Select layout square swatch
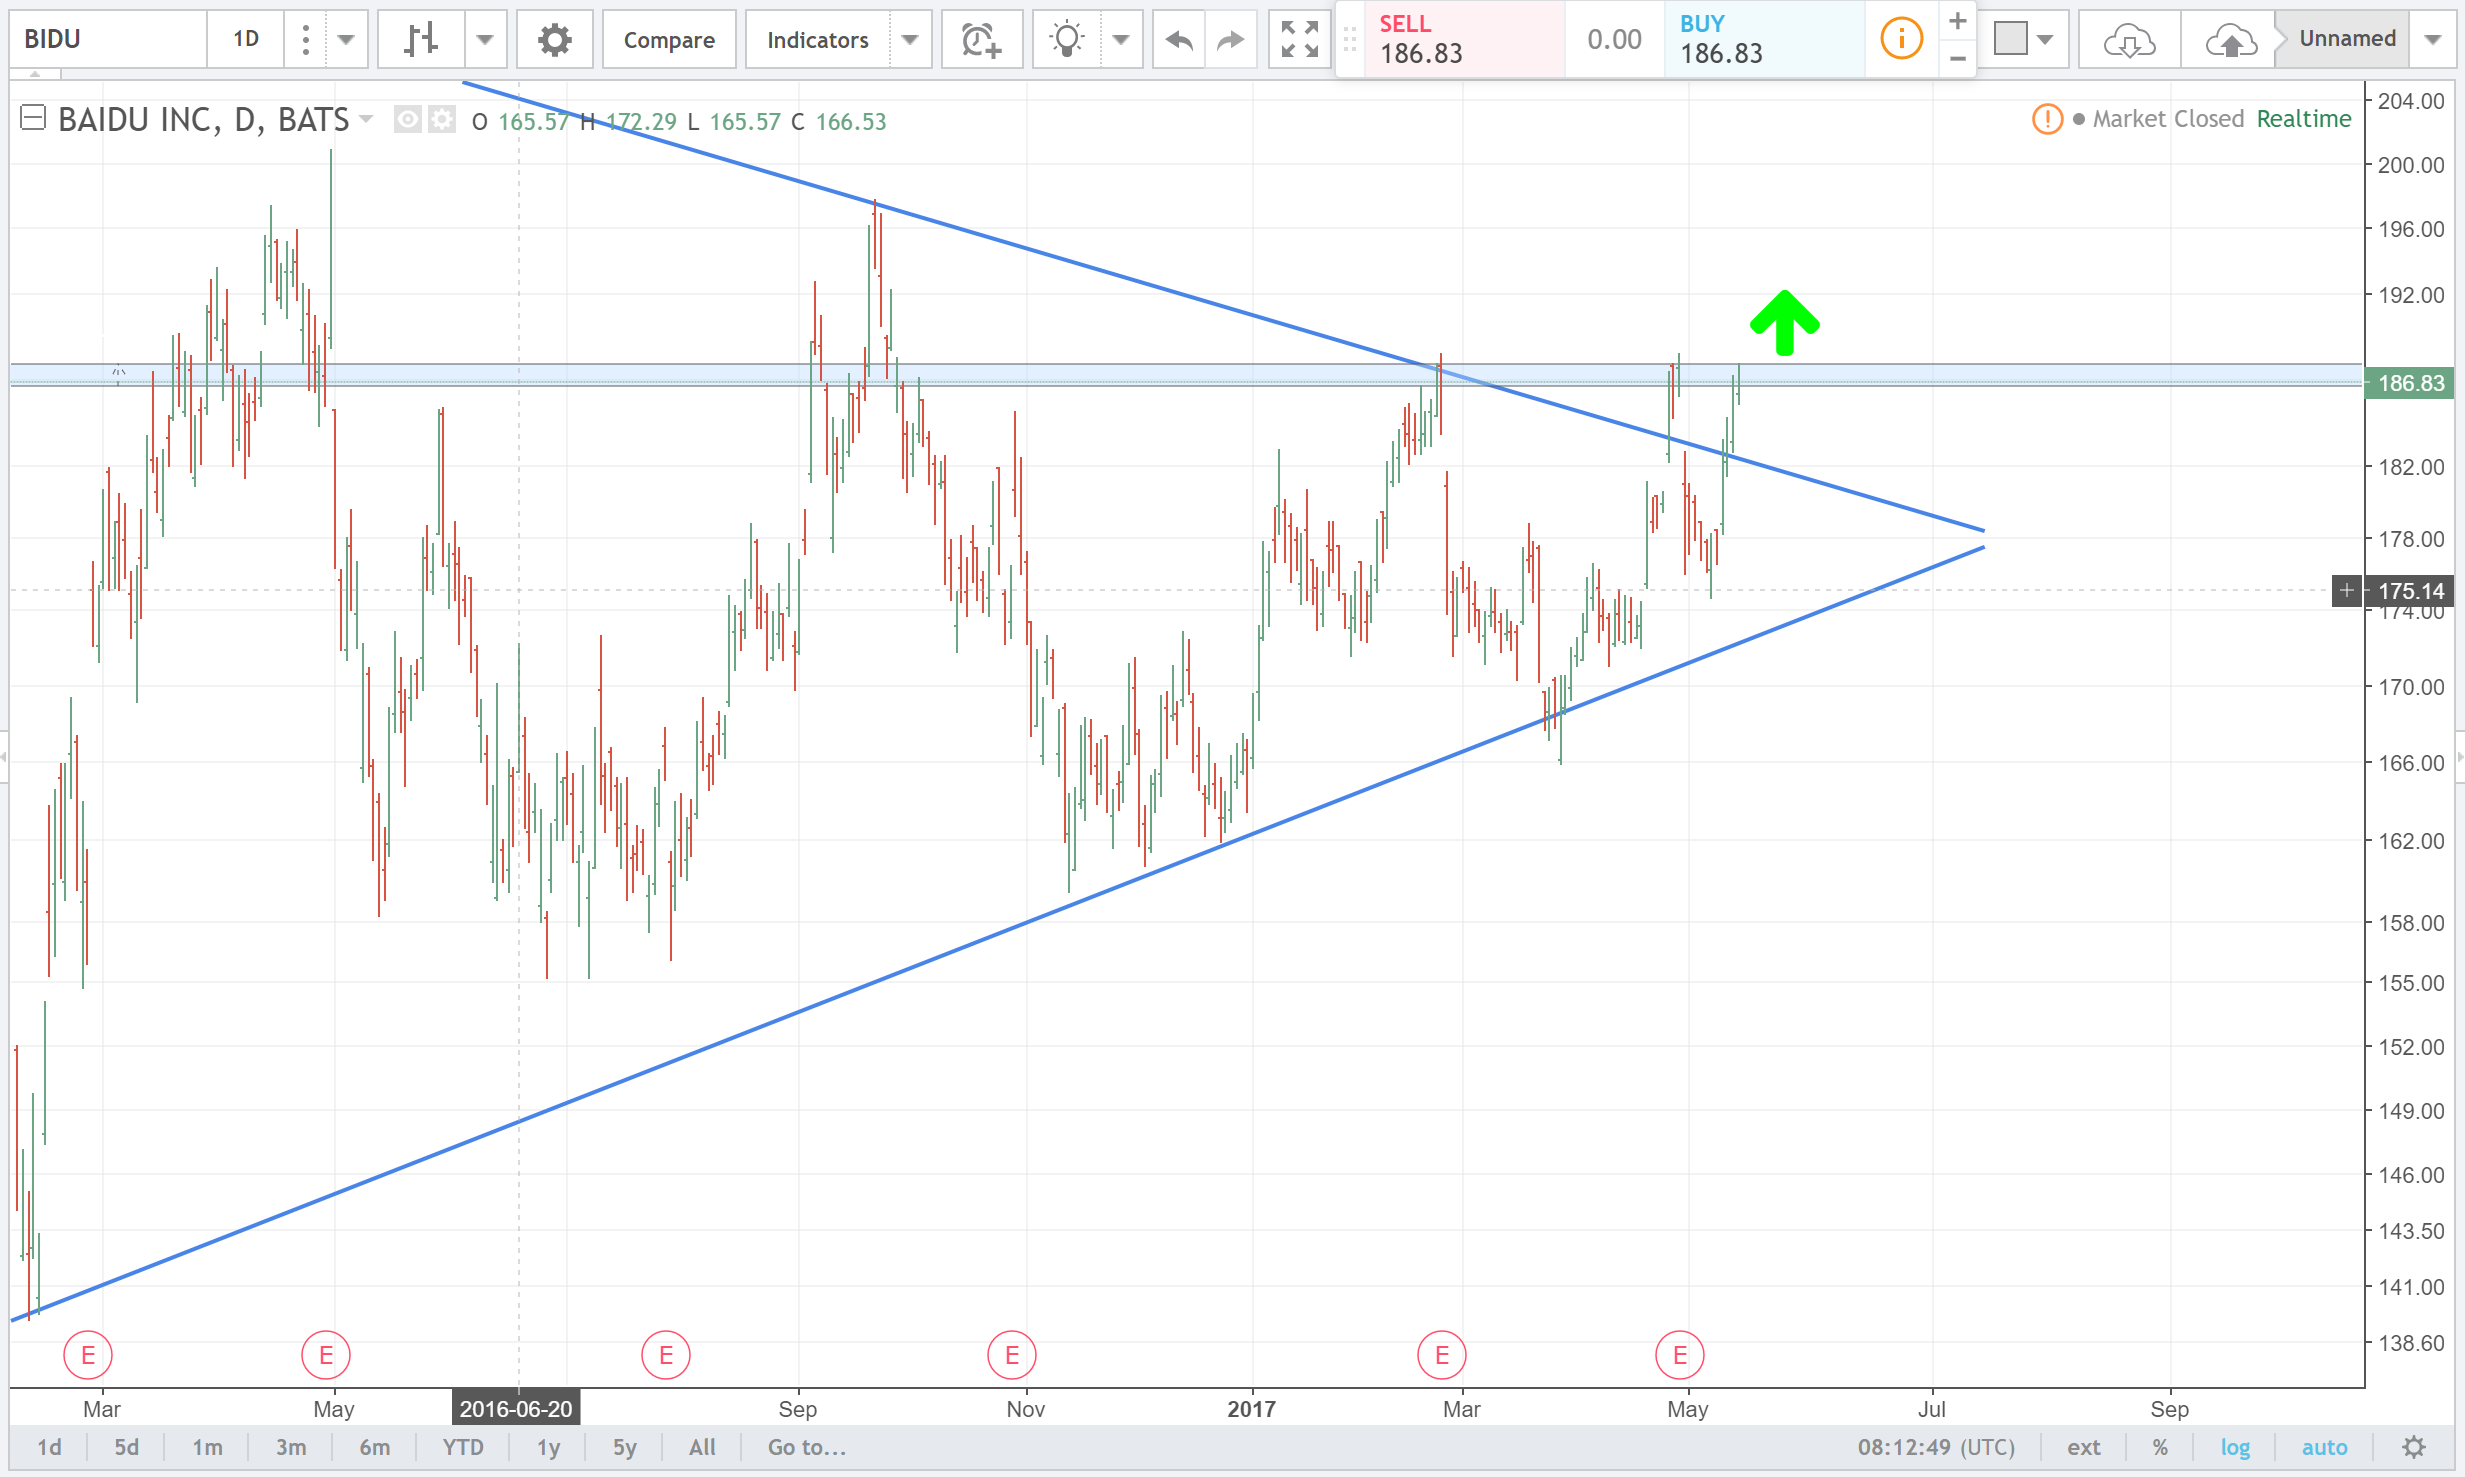The height and width of the screenshot is (1477, 2465). 2010,39
